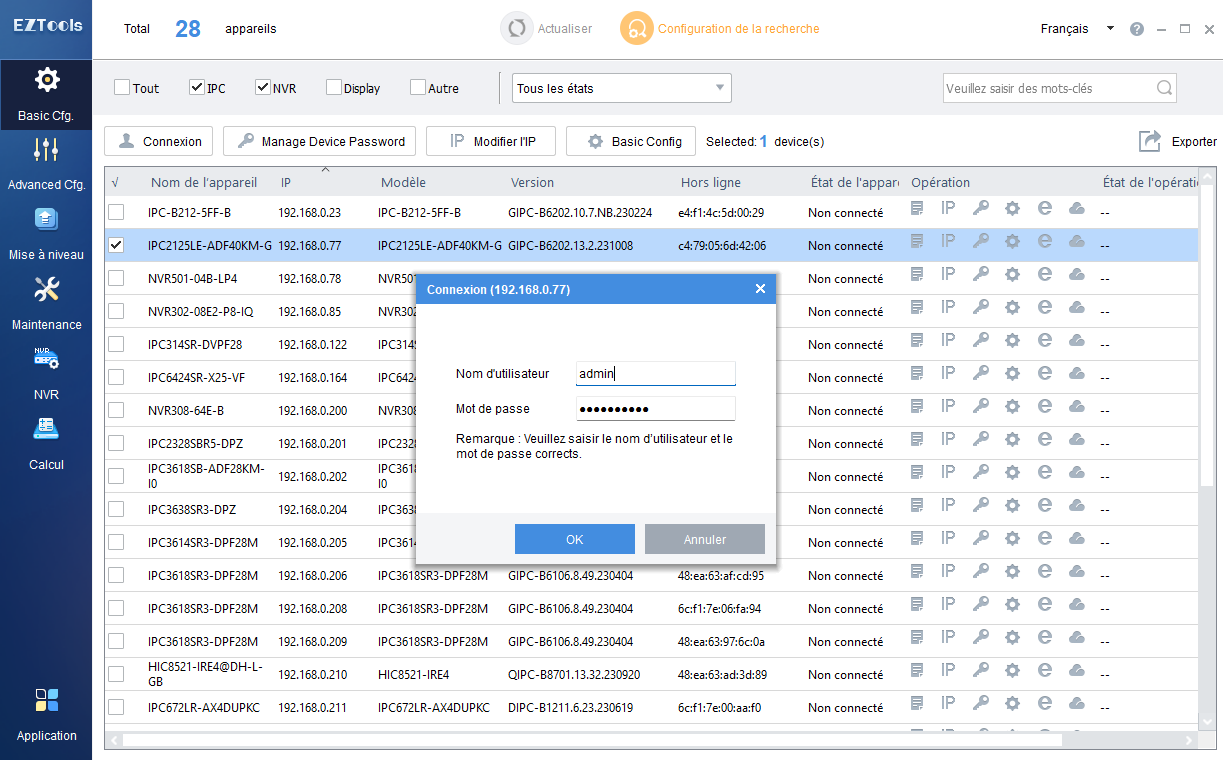Image resolution: width=1223 pixels, height=760 pixels.
Task: Sort by the IP column header
Action: tap(286, 183)
